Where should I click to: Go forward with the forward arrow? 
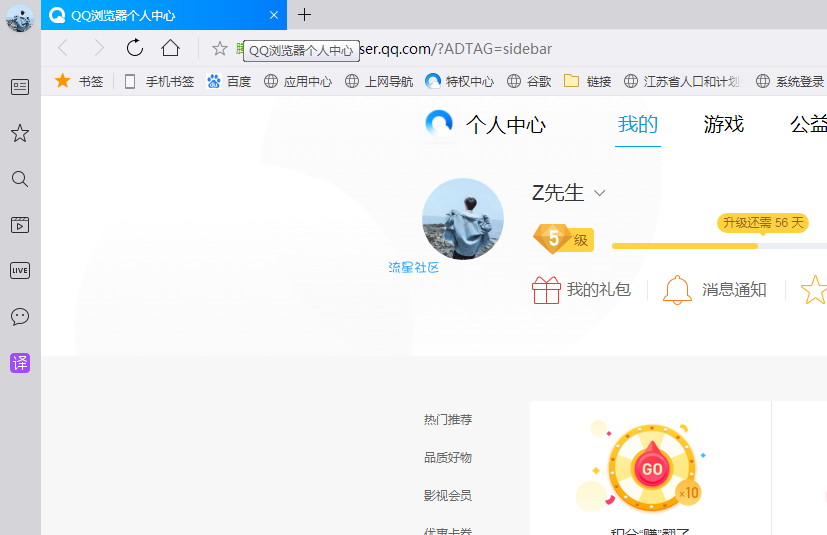[99, 48]
